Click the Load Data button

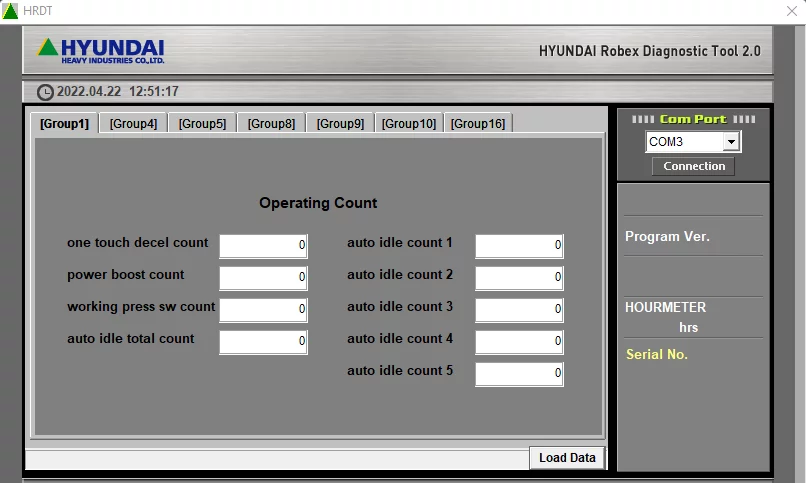pos(567,458)
